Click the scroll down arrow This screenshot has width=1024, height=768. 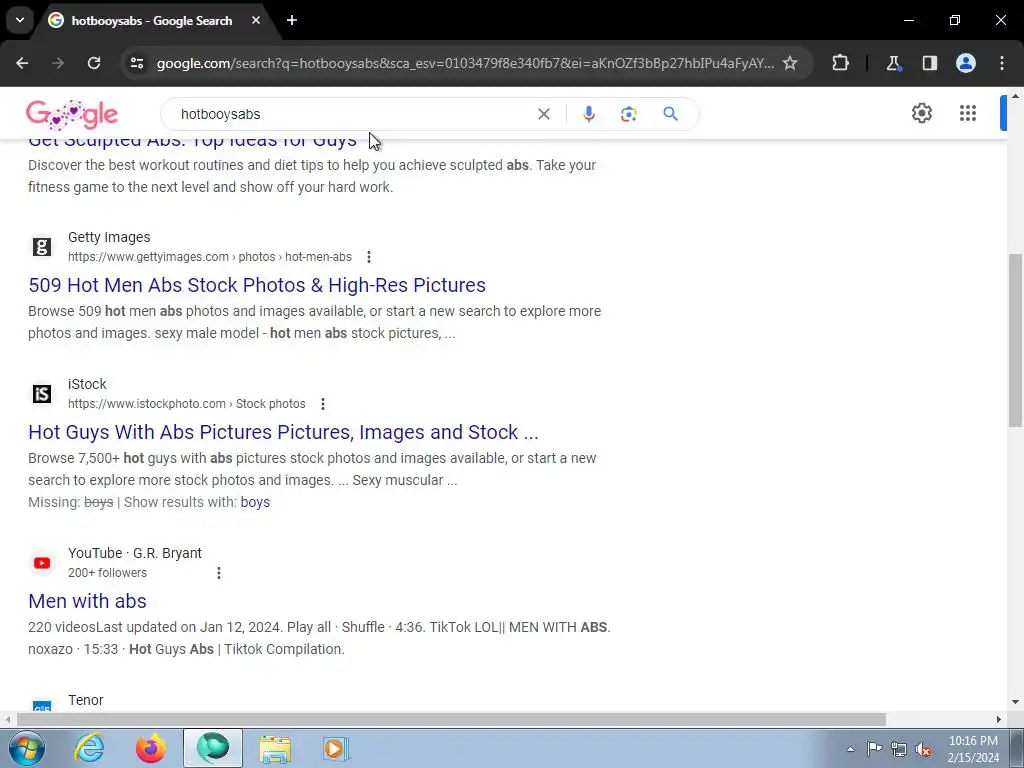1015,702
